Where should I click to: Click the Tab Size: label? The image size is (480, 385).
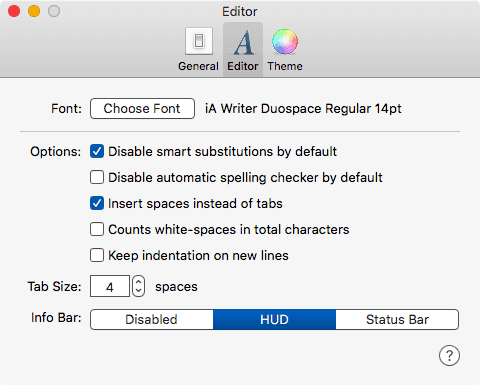click(54, 286)
